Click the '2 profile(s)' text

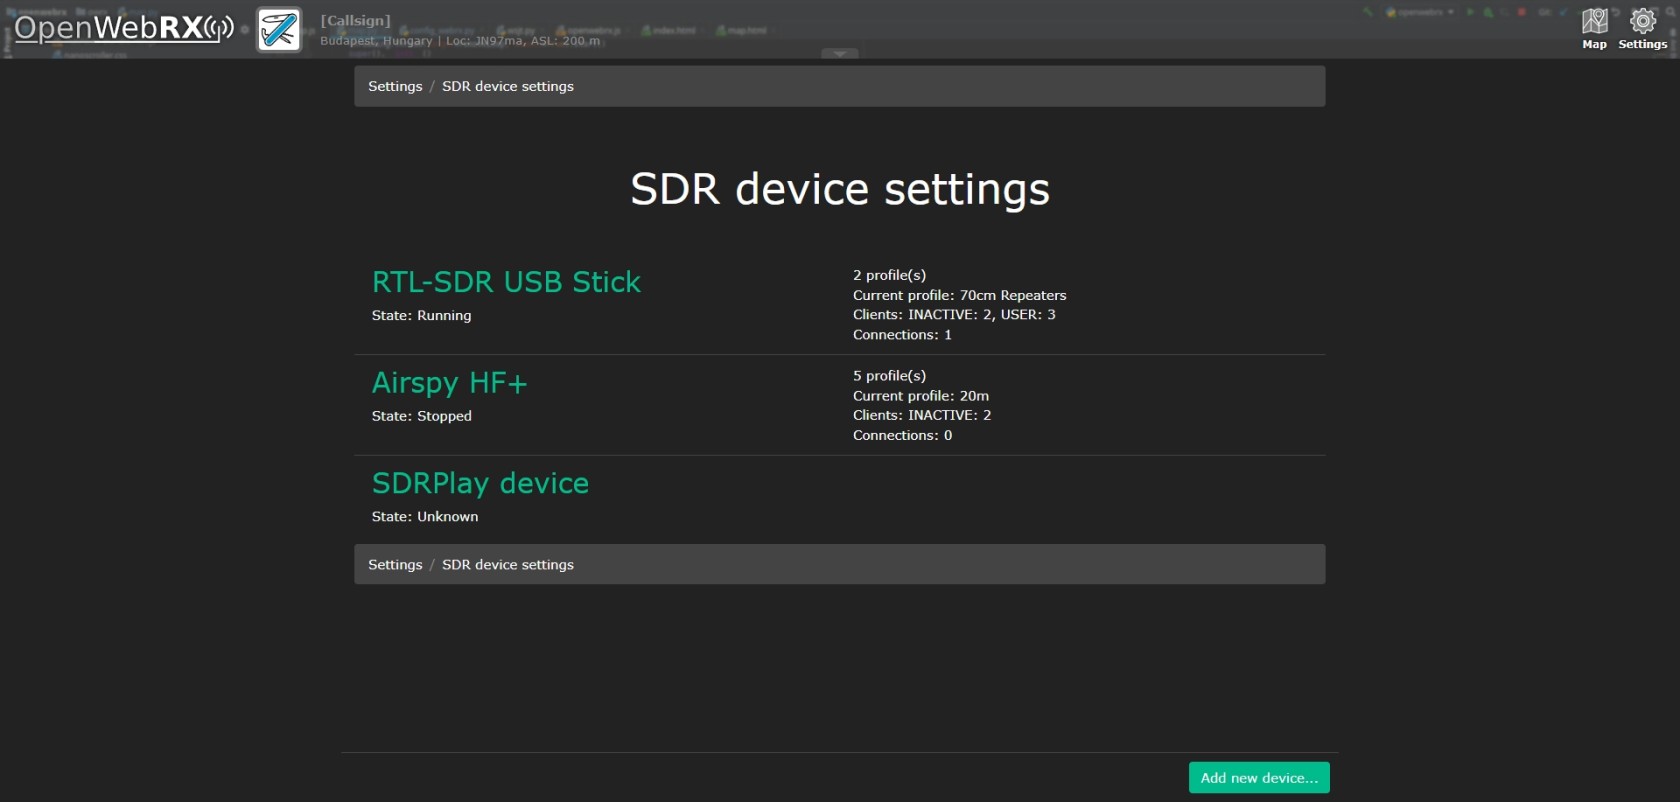[x=889, y=275]
